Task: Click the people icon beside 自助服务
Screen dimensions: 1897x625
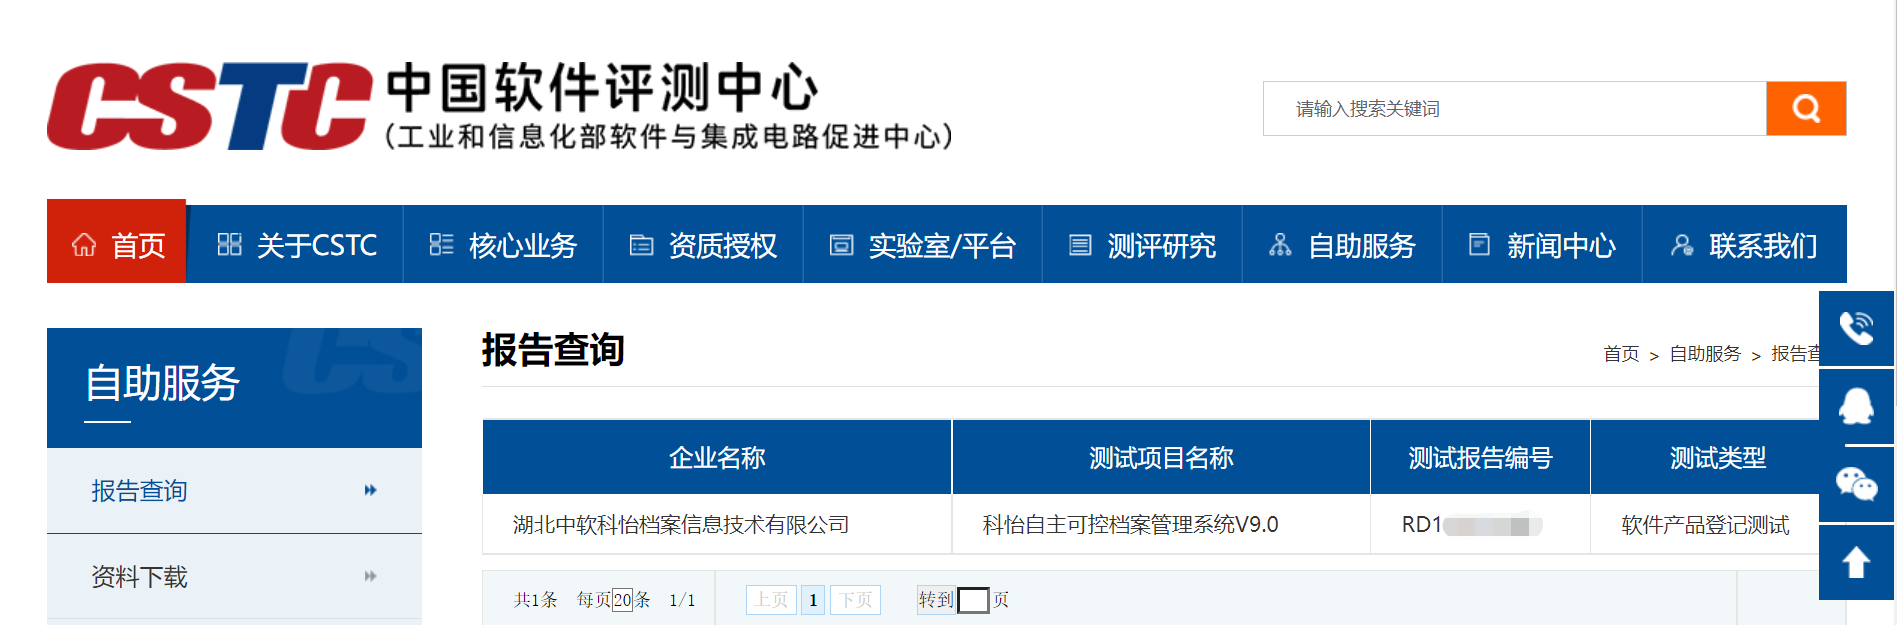Action: tap(1280, 245)
